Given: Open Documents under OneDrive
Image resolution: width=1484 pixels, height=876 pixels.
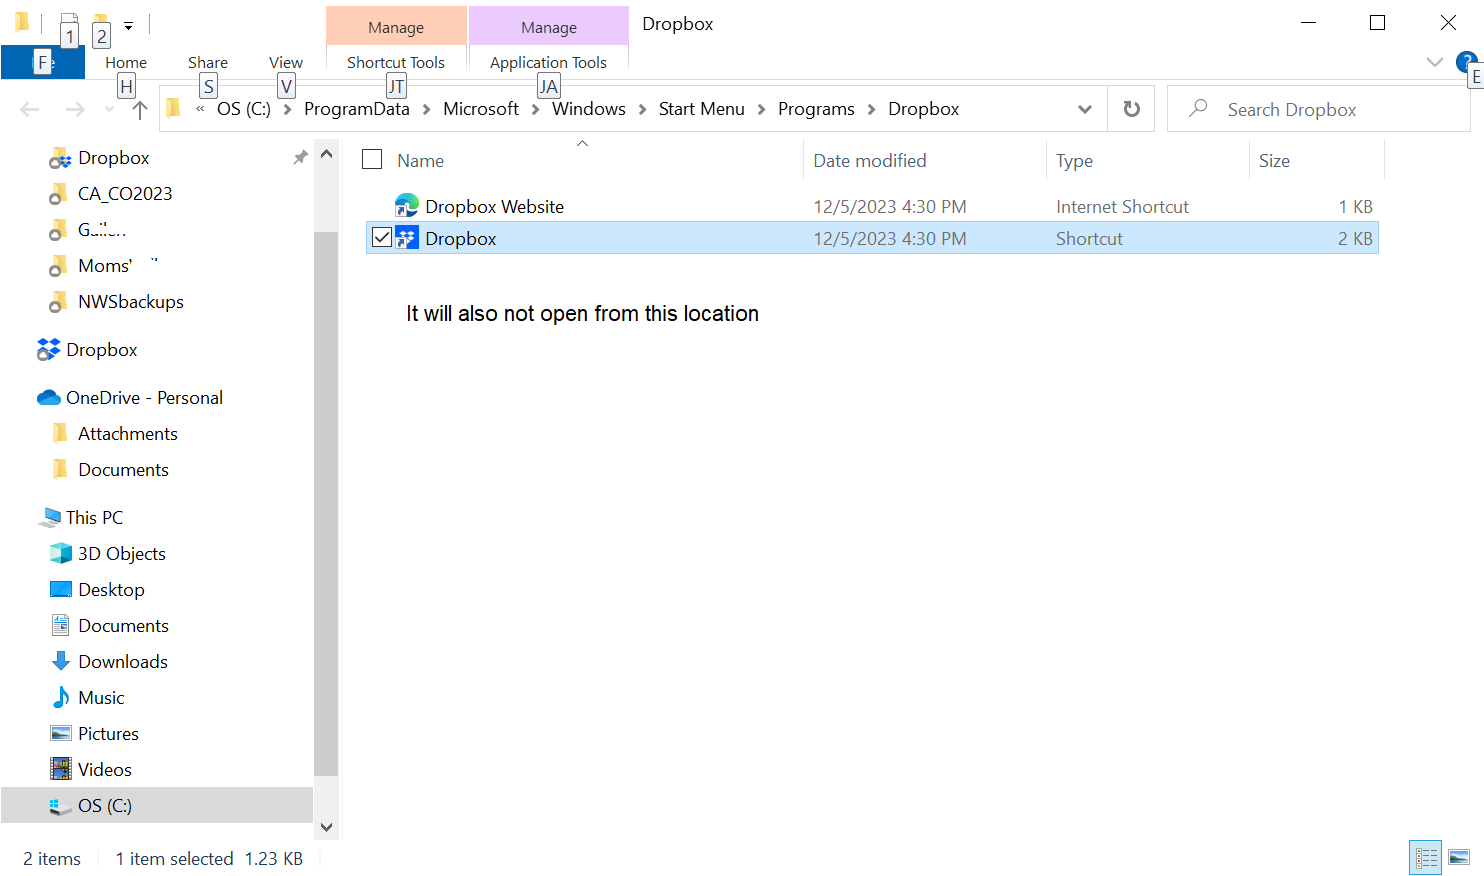Looking at the screenshot, I should pyautogui.click(x=123, y=470).
